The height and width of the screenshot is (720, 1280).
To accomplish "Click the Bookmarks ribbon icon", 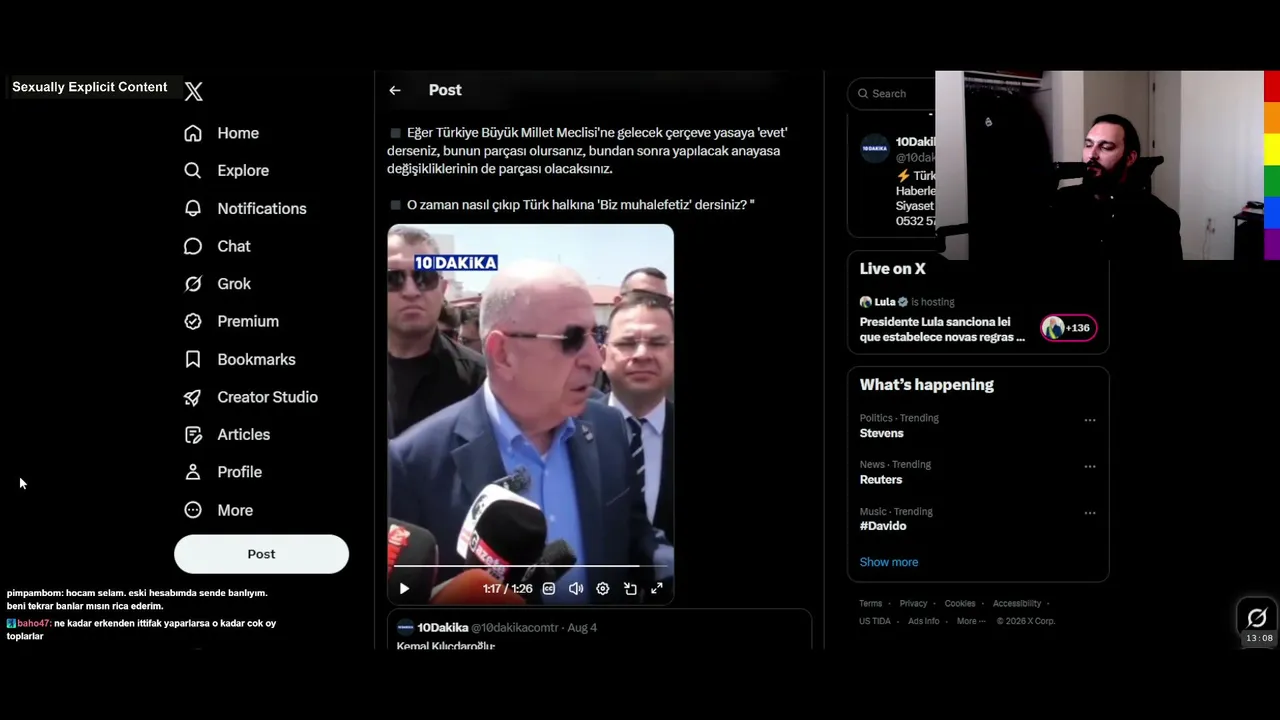I will 193,359.
